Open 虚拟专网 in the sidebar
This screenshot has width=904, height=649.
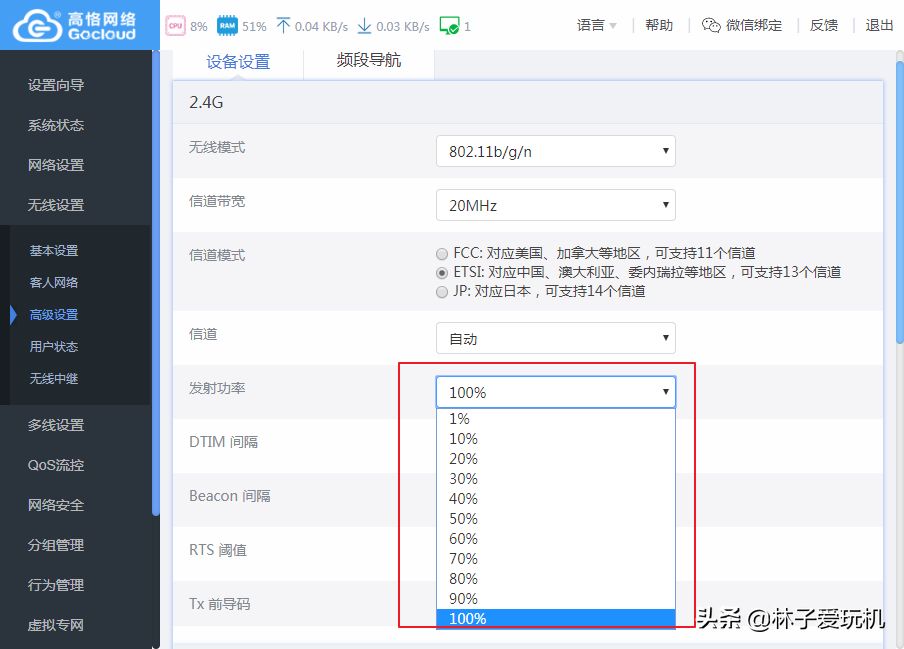56,625
